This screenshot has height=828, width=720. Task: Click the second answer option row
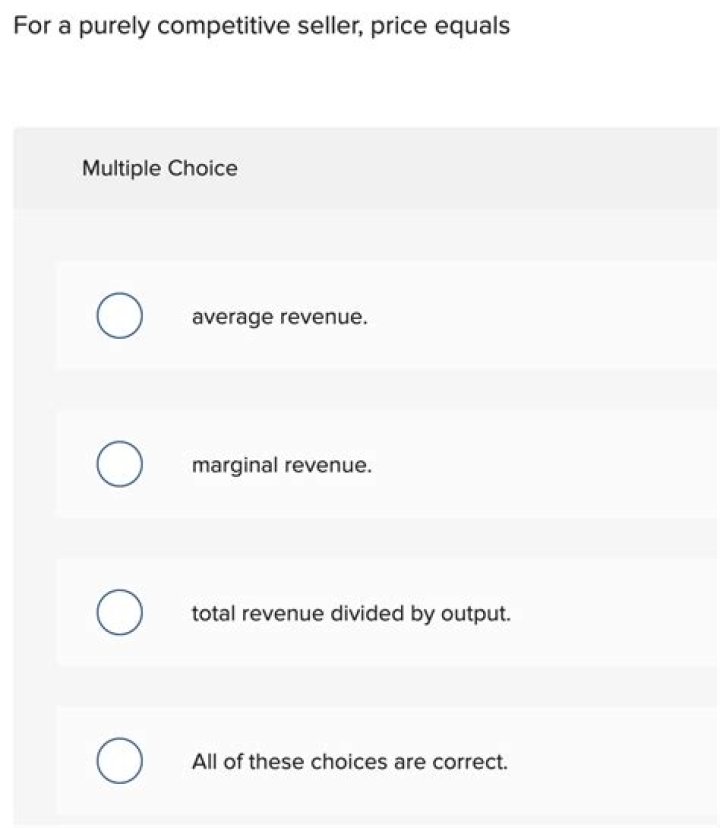tap(380, 463)
